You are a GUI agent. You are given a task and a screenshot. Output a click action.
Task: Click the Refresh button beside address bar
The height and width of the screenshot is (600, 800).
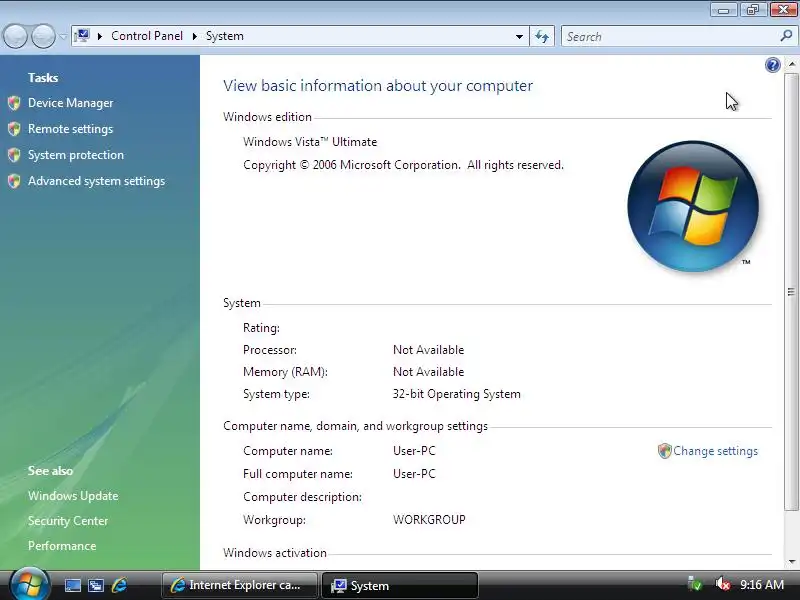pos(542,37)
